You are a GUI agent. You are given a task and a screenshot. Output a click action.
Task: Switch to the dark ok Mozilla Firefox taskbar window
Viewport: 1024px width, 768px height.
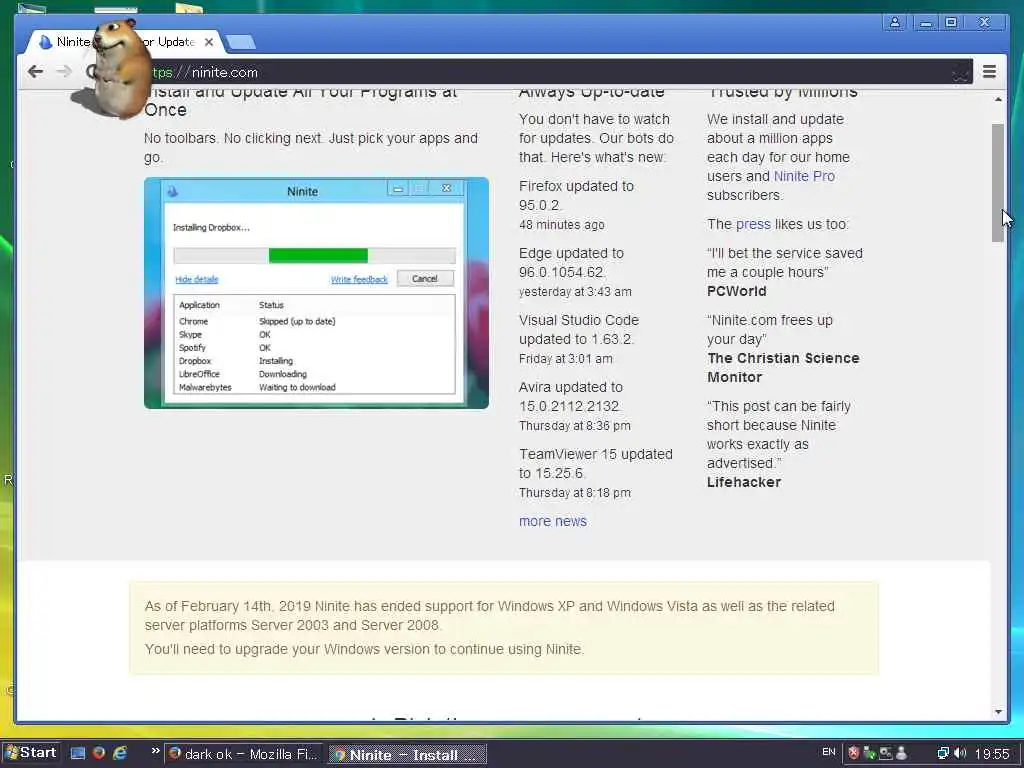point(244,754)
